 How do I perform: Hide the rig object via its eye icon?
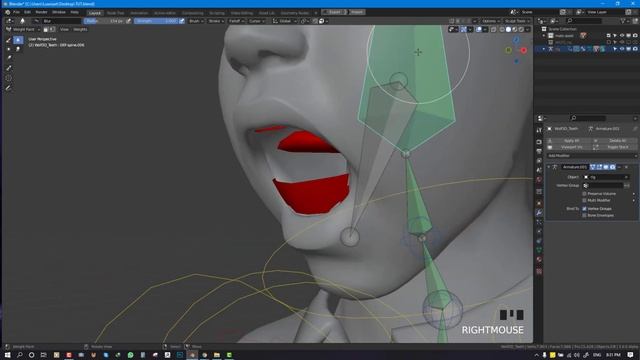(x=622, y=49)
